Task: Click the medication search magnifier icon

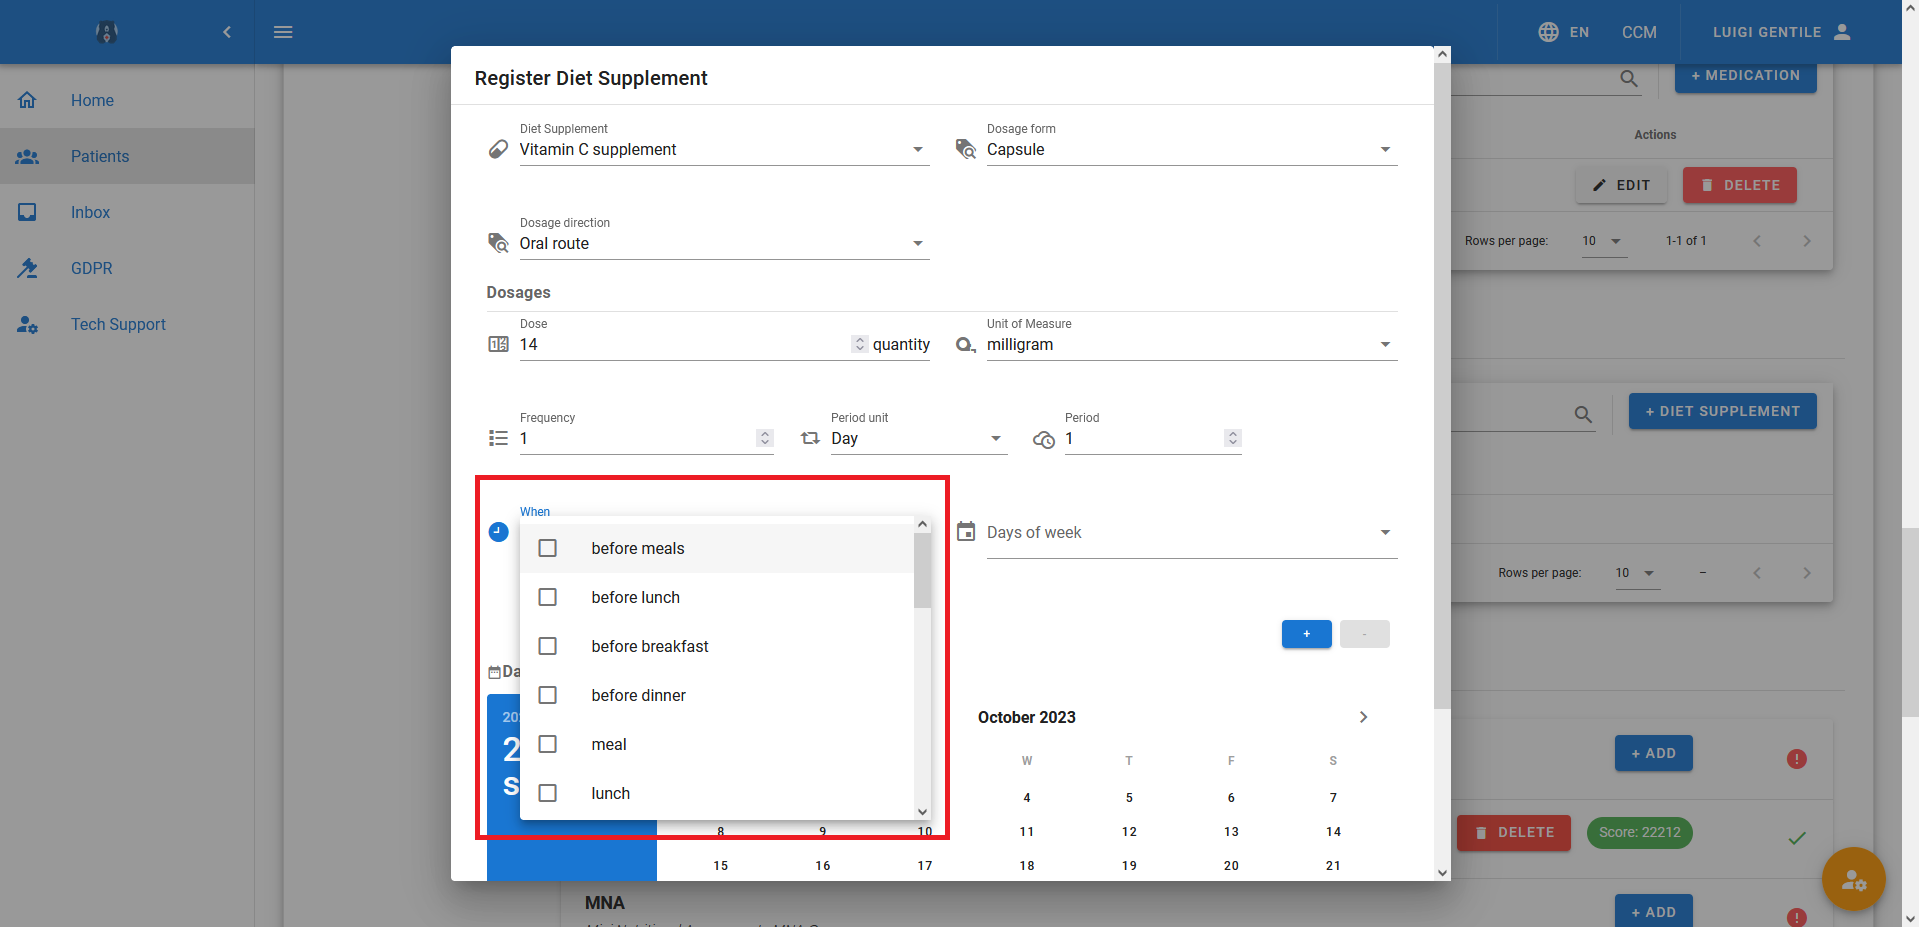Action: point(1629,78)
